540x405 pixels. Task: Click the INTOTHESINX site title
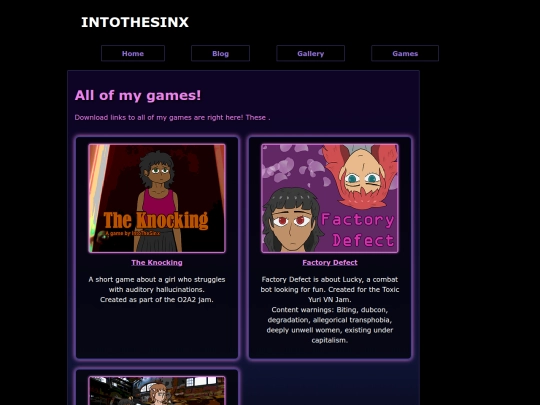tap(135, 22)
